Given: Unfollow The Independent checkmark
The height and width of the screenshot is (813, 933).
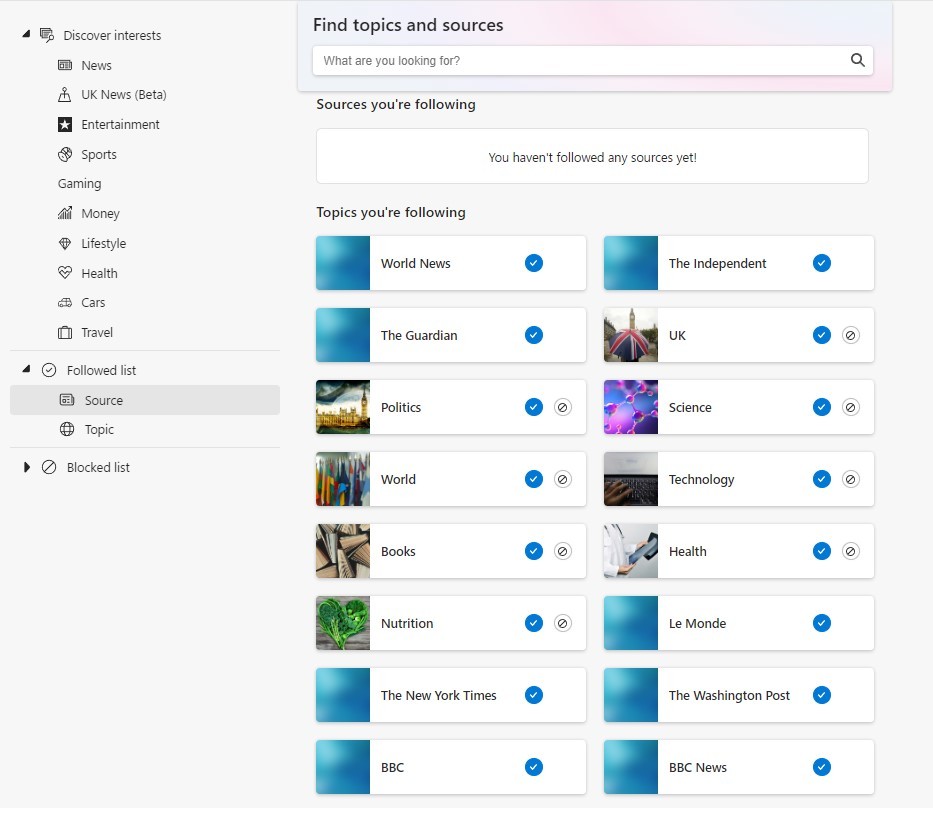Looking at the screenshot, I should pos(822,263).
